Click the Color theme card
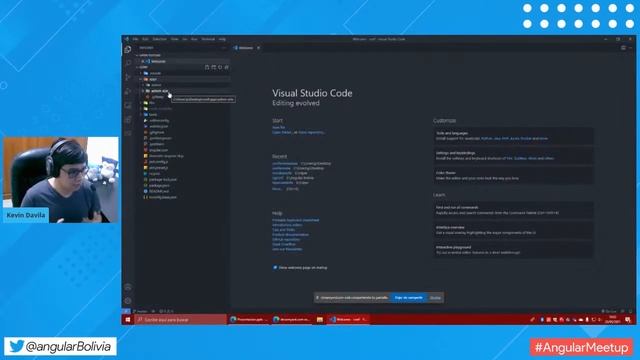Screen dimensions: 640x360 coord(513,176)
